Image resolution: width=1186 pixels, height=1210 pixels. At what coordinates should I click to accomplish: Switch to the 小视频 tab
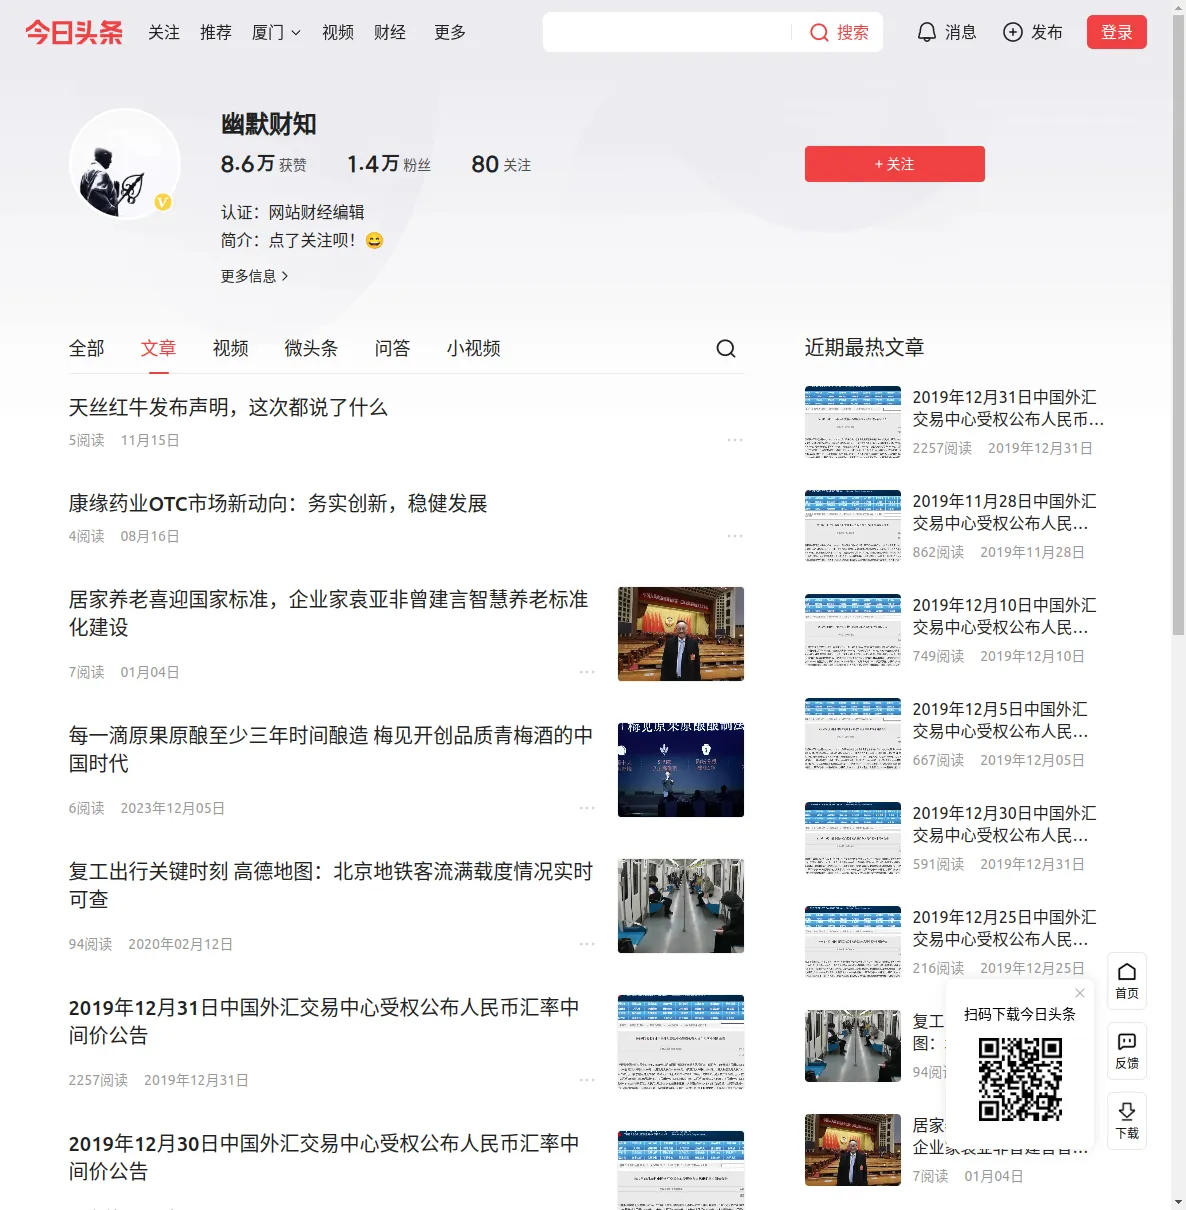tap(474, 348)
